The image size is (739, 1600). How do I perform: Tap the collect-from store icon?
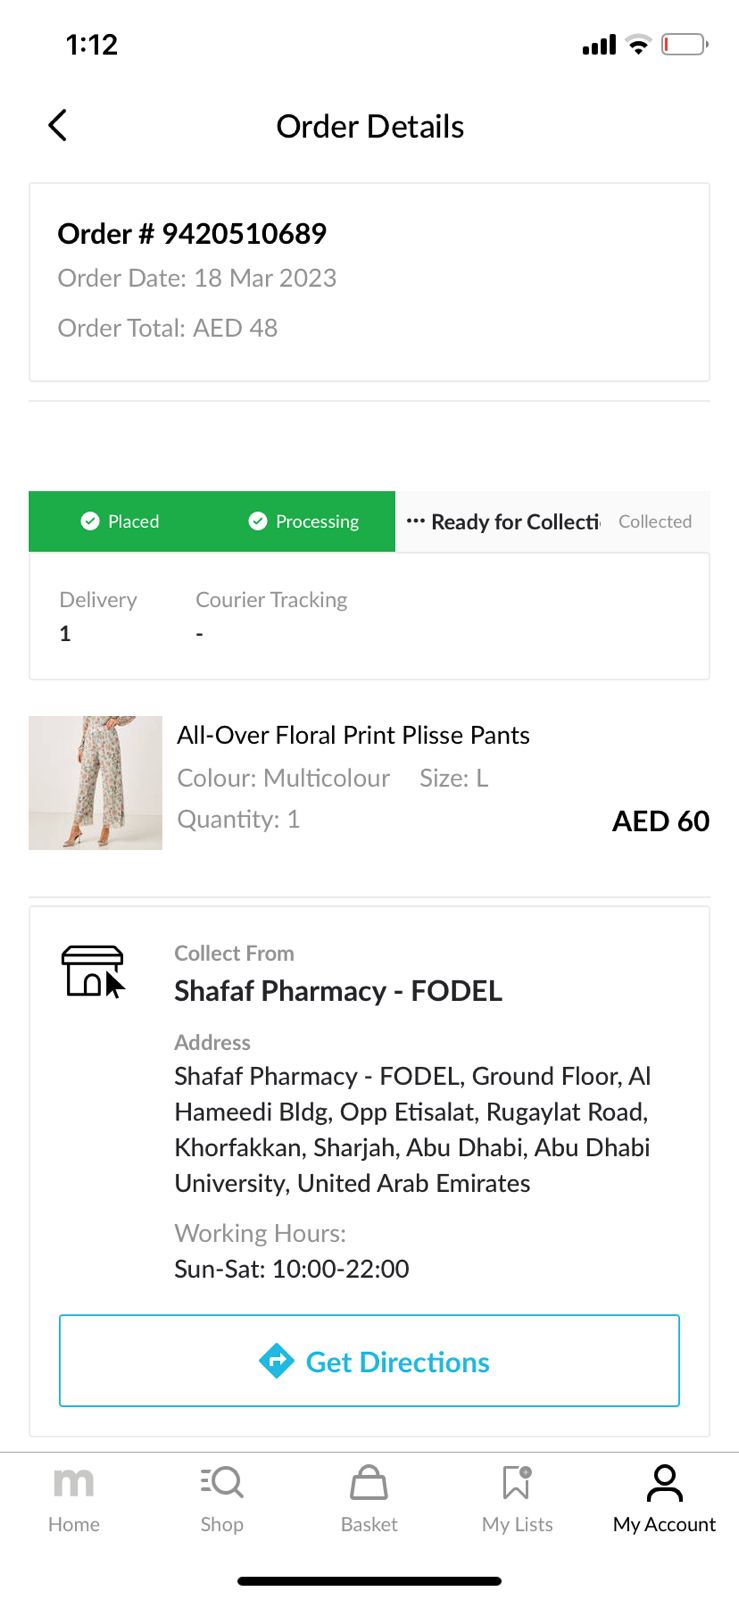pos(92,971)
